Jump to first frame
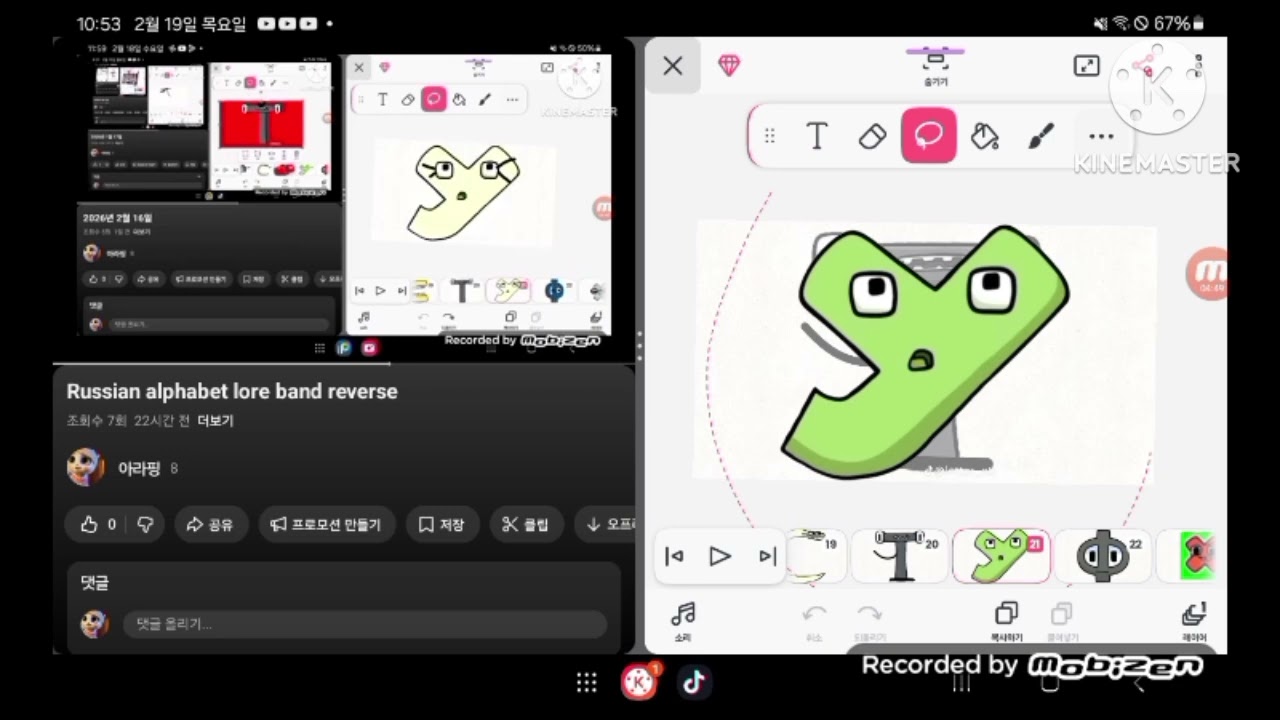Viewport: 1280px width, 720px height. click(675, 557)
